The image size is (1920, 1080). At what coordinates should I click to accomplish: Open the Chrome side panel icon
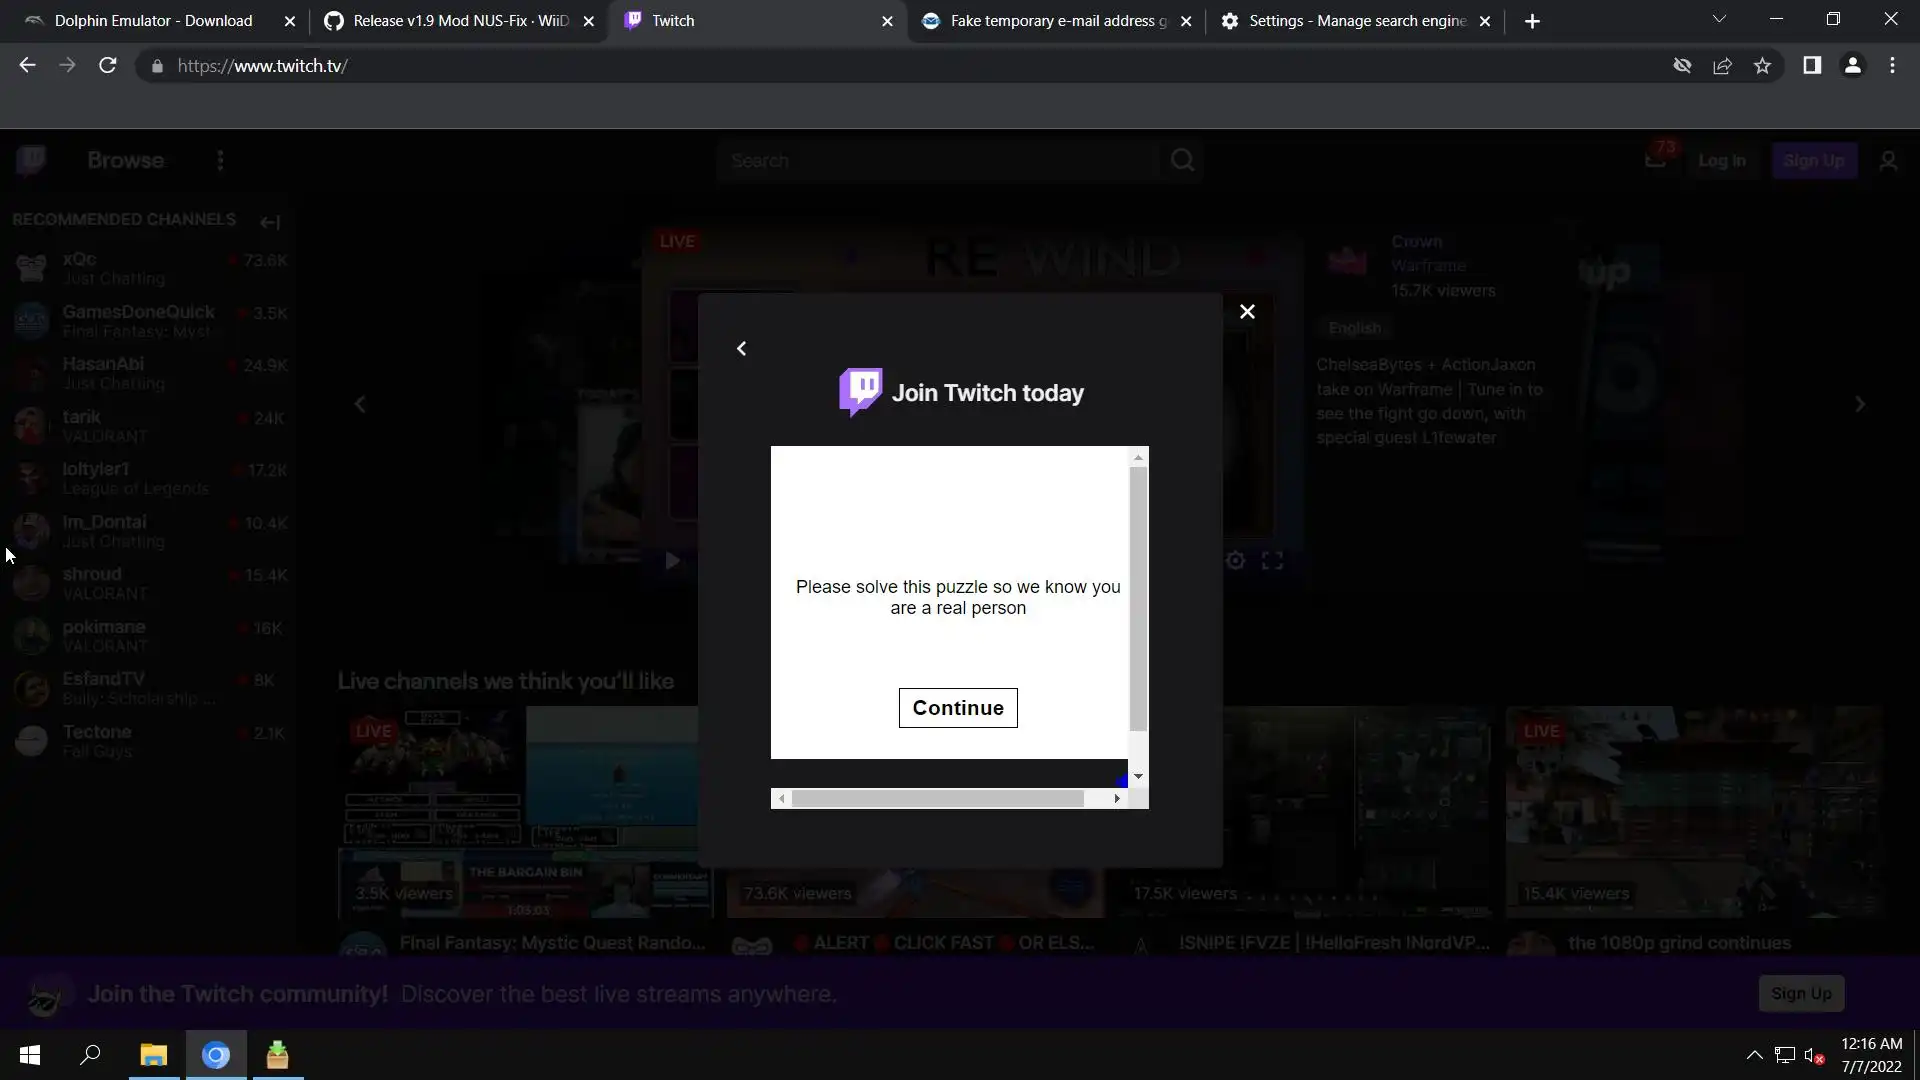[1811, 66]
